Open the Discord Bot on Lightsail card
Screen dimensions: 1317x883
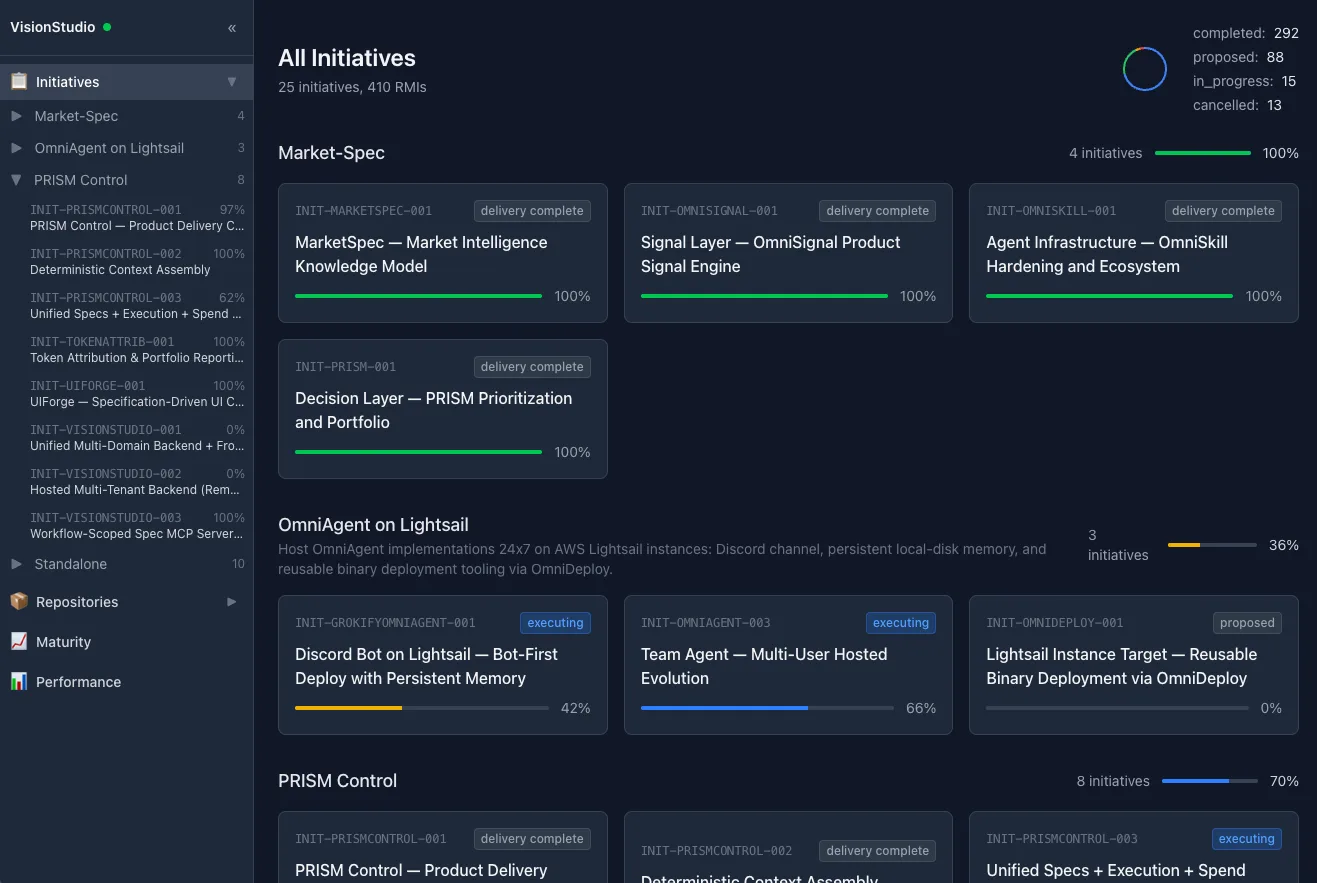pyautogui.click(x=443, y=665)
